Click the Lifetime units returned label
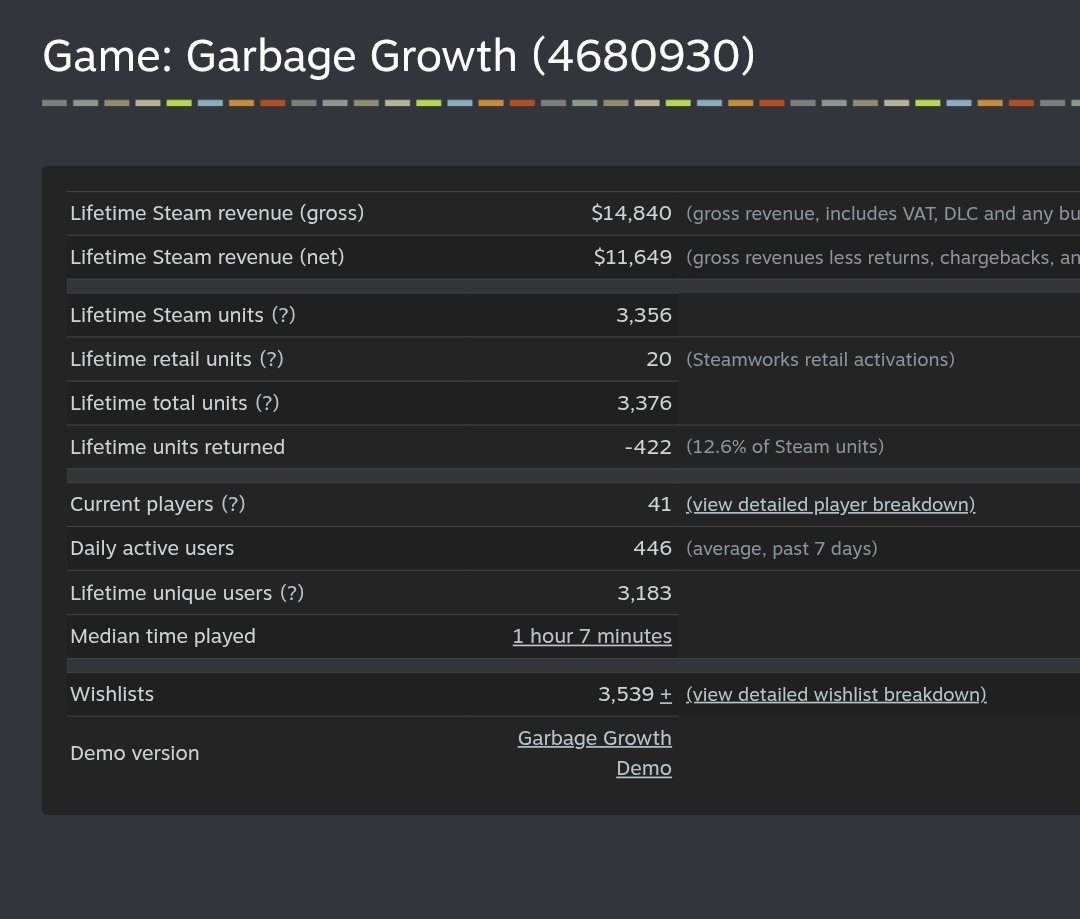 pyautogui.click(x=178, y=447)
